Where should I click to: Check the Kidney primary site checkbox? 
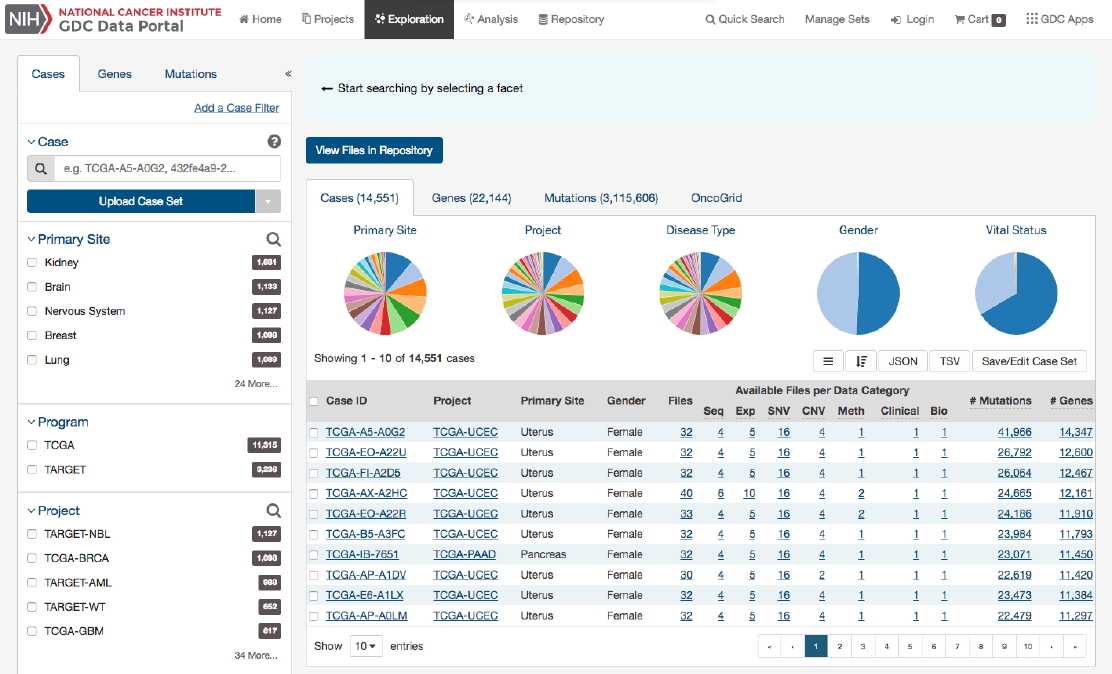tap(32, 263)
